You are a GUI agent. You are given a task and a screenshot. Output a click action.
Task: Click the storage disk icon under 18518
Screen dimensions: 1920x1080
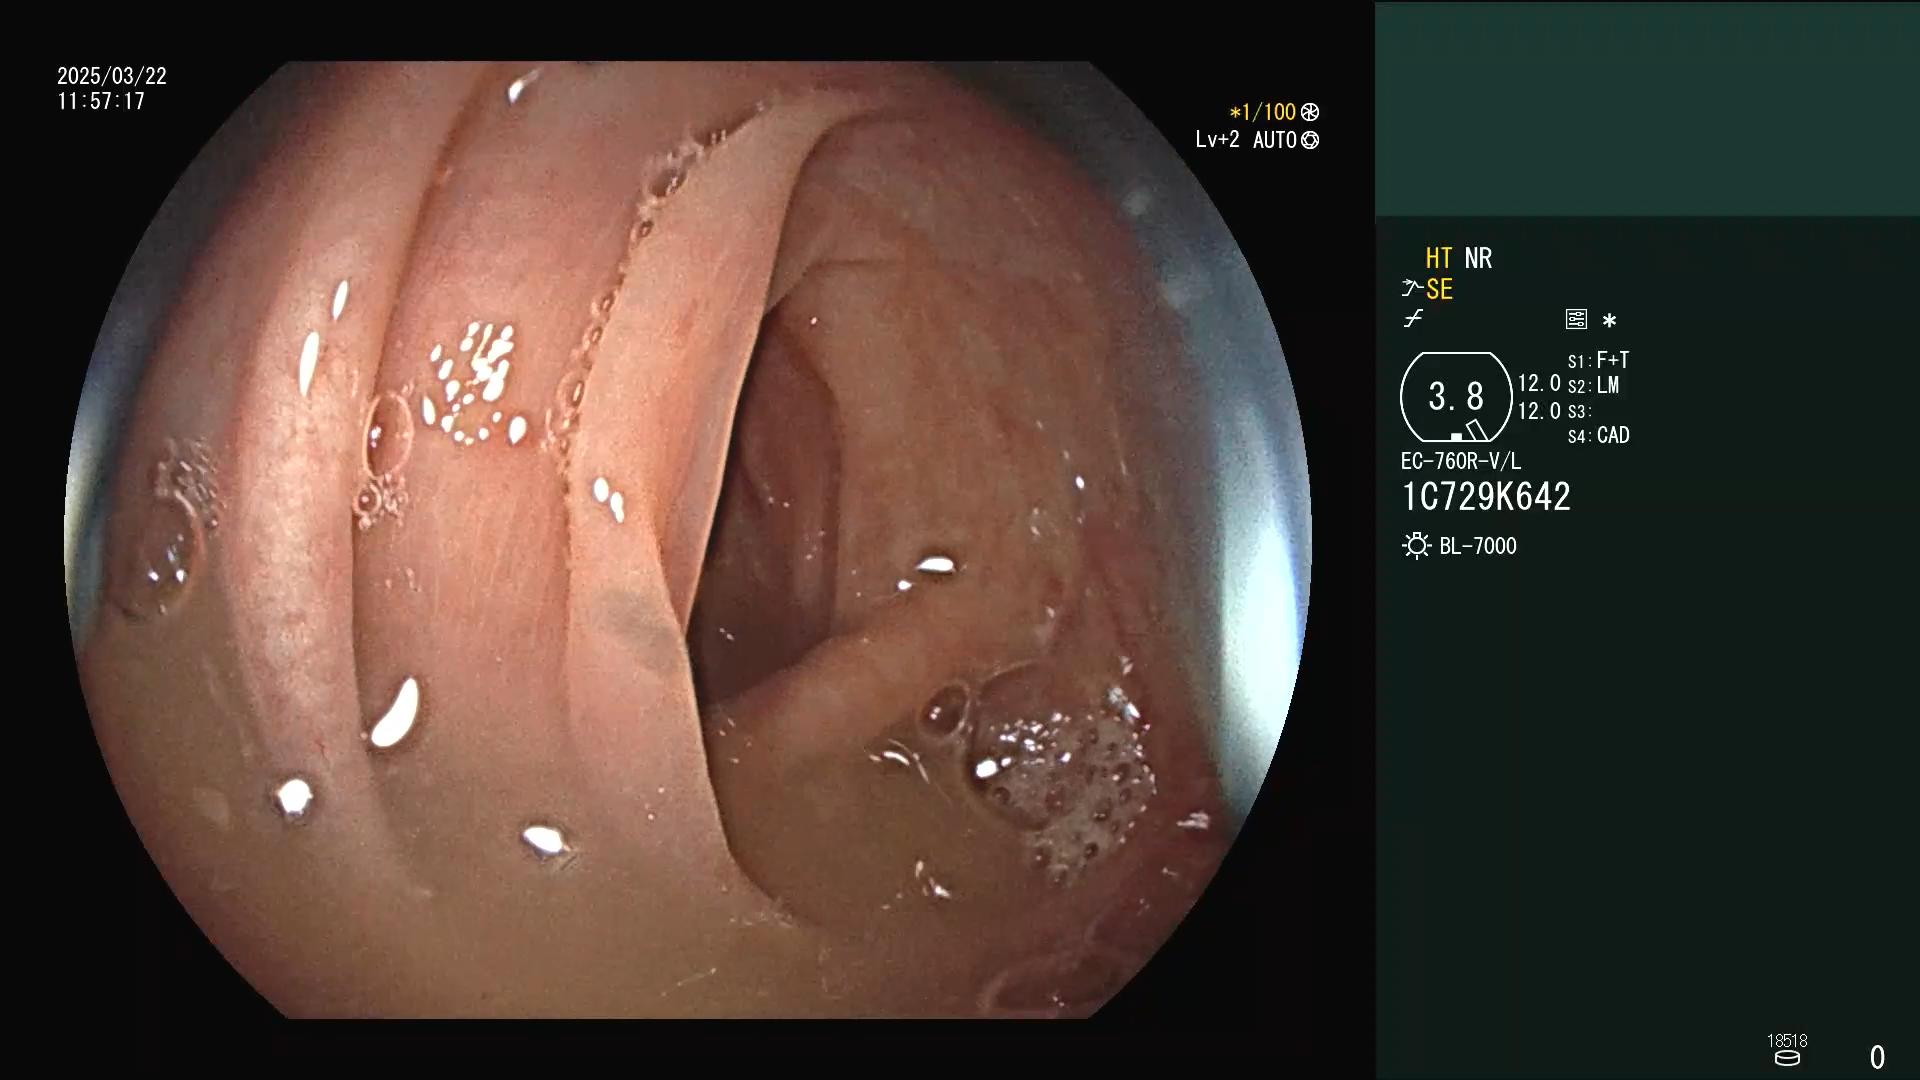1787,1058
